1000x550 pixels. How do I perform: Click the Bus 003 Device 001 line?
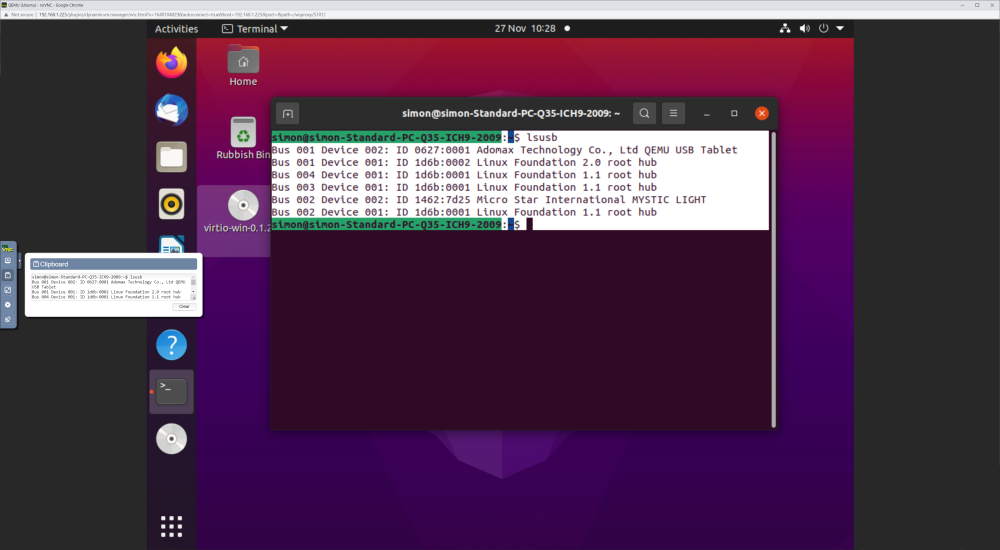(464, 187)
